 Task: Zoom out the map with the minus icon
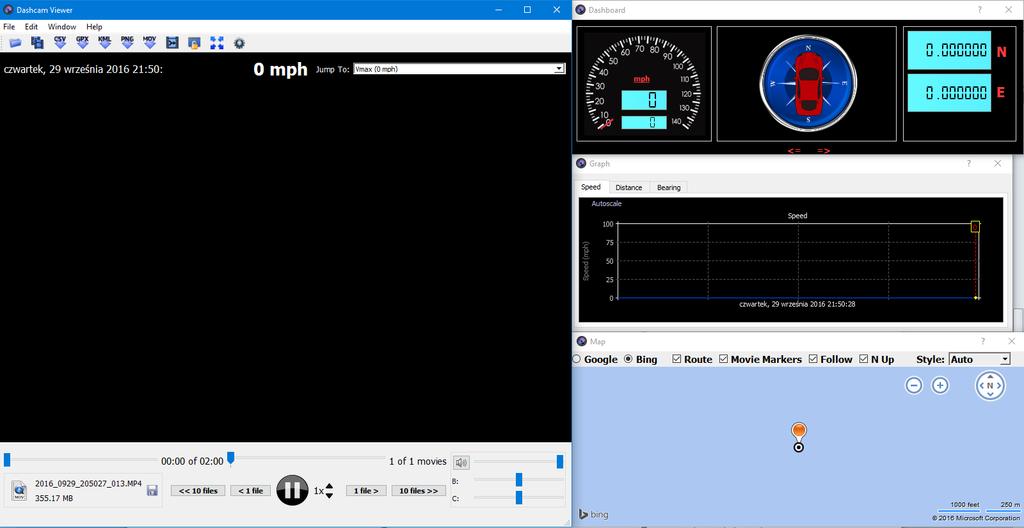[914, 386]
